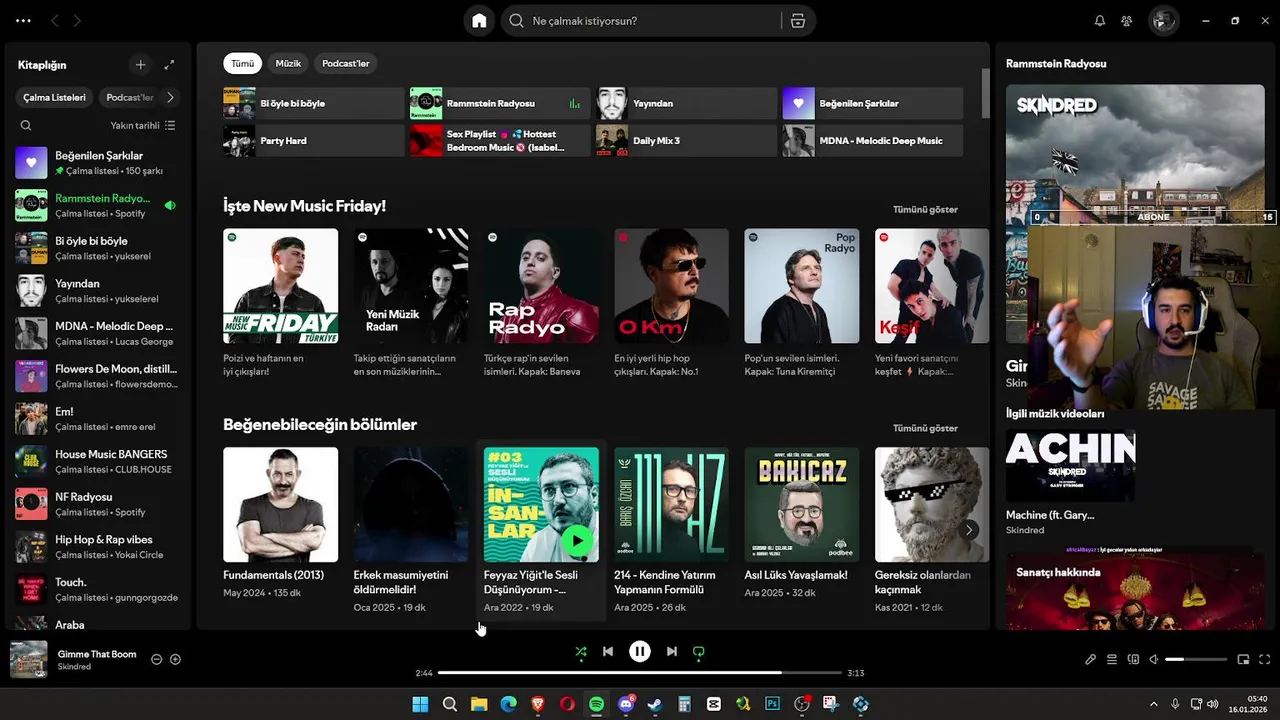Viewport: 1280px width, 720px height.
Task: Click 'Tümünü göster' for Beğenebileceğin bölümler
Action: (925, 428)
